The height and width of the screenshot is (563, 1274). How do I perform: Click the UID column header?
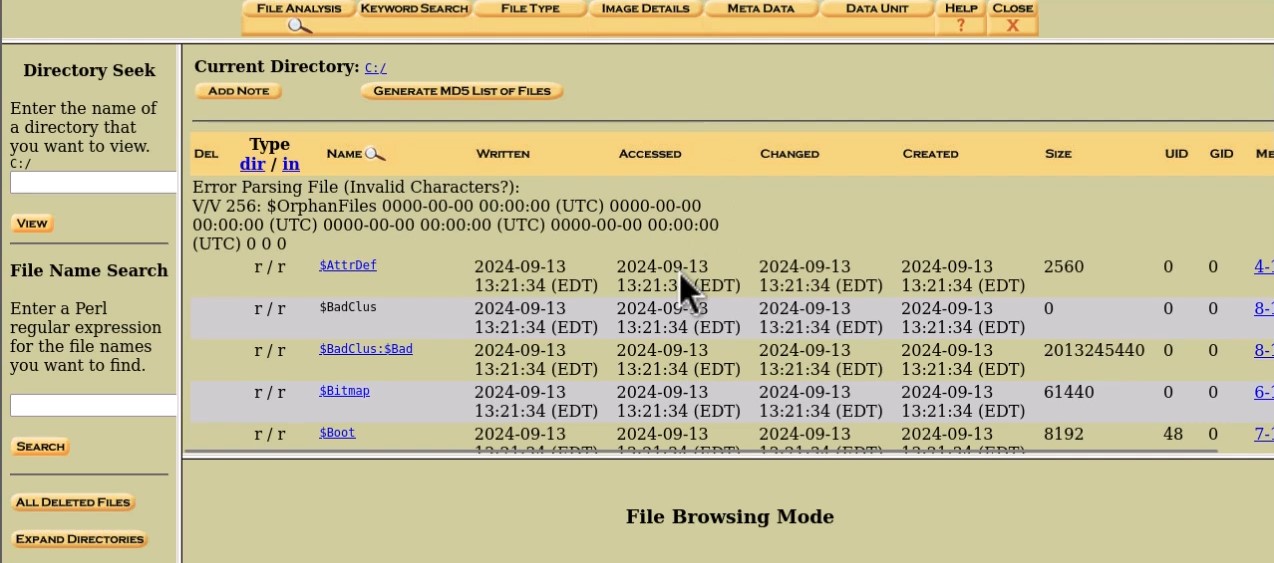click(x=1176, y=154)
